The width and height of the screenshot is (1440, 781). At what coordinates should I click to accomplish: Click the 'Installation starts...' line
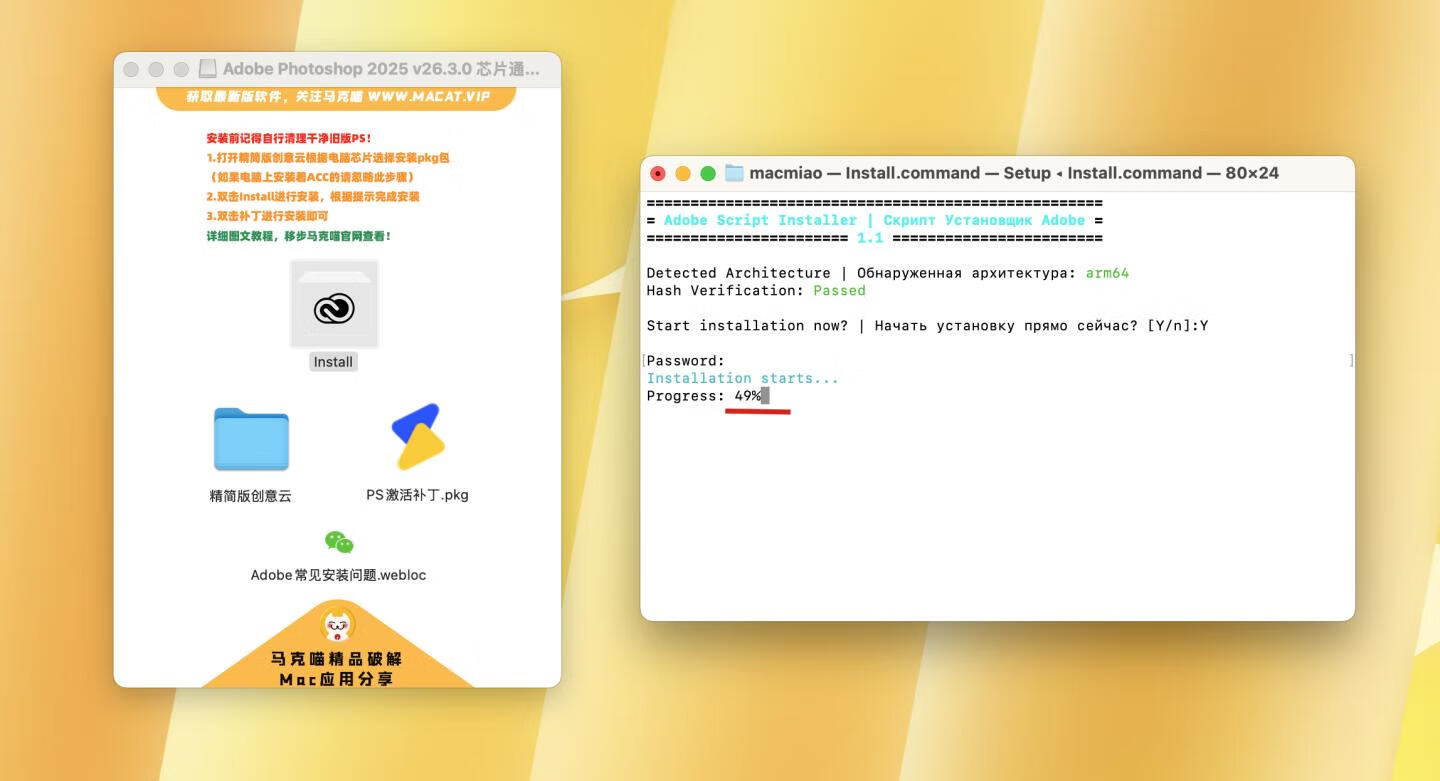743,378
